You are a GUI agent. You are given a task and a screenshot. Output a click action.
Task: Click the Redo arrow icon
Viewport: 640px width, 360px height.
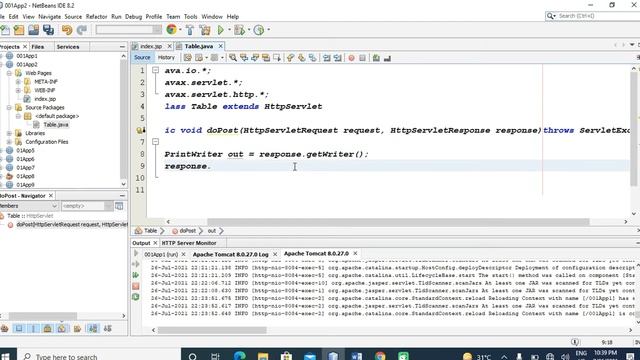82,30
